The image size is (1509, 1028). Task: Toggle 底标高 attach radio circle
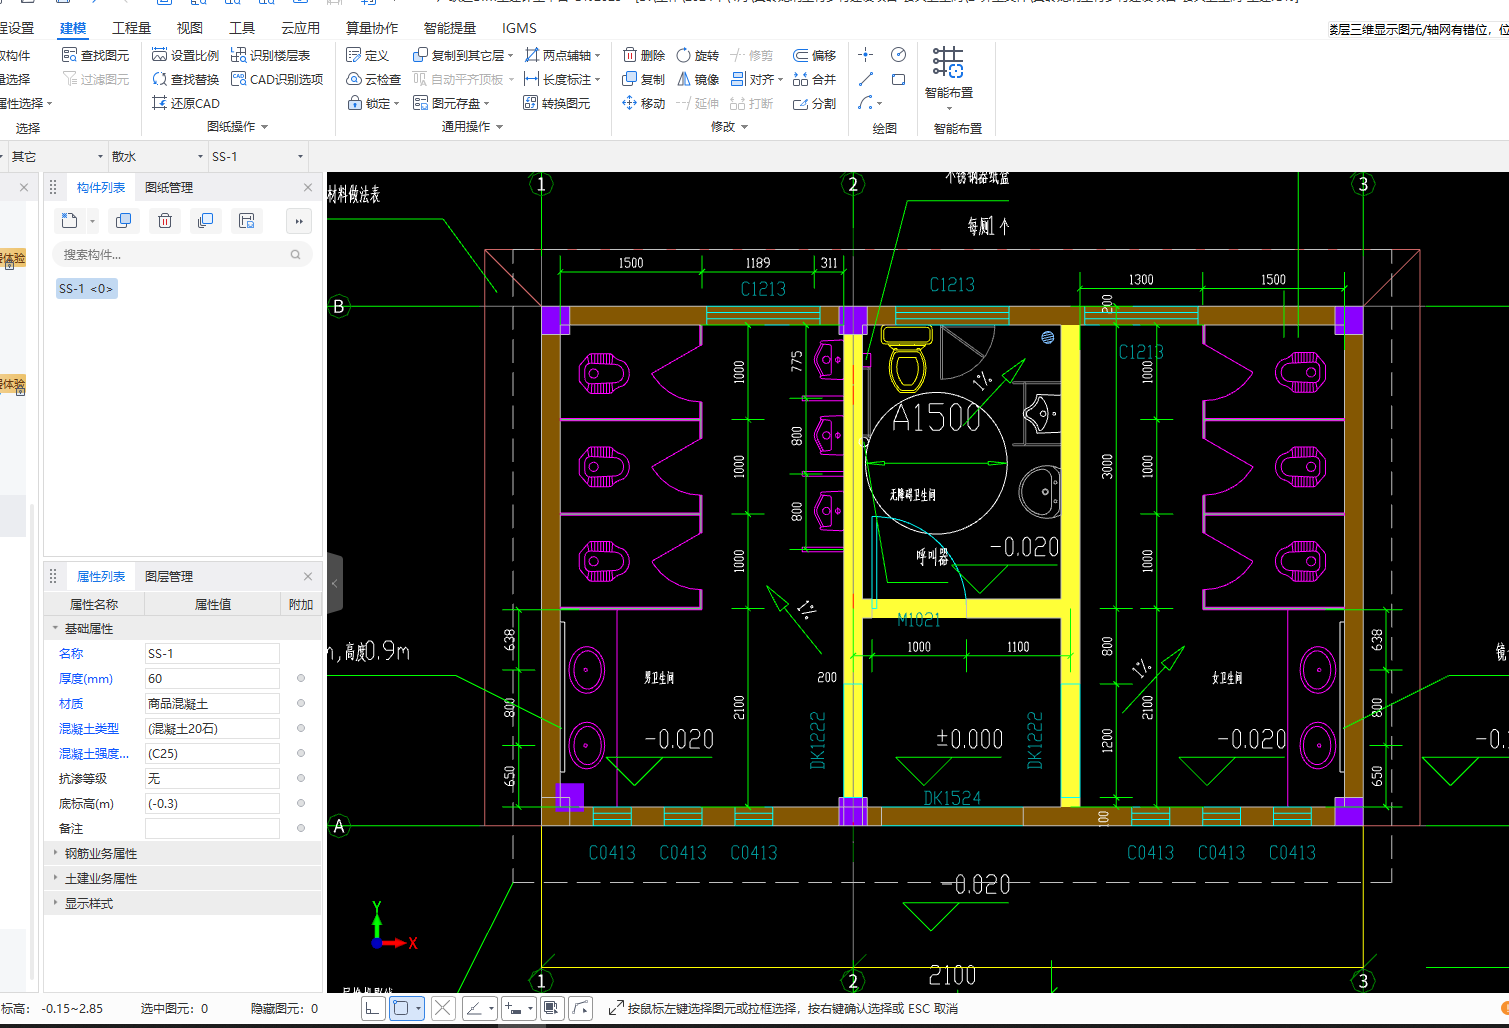pos(300,803)
